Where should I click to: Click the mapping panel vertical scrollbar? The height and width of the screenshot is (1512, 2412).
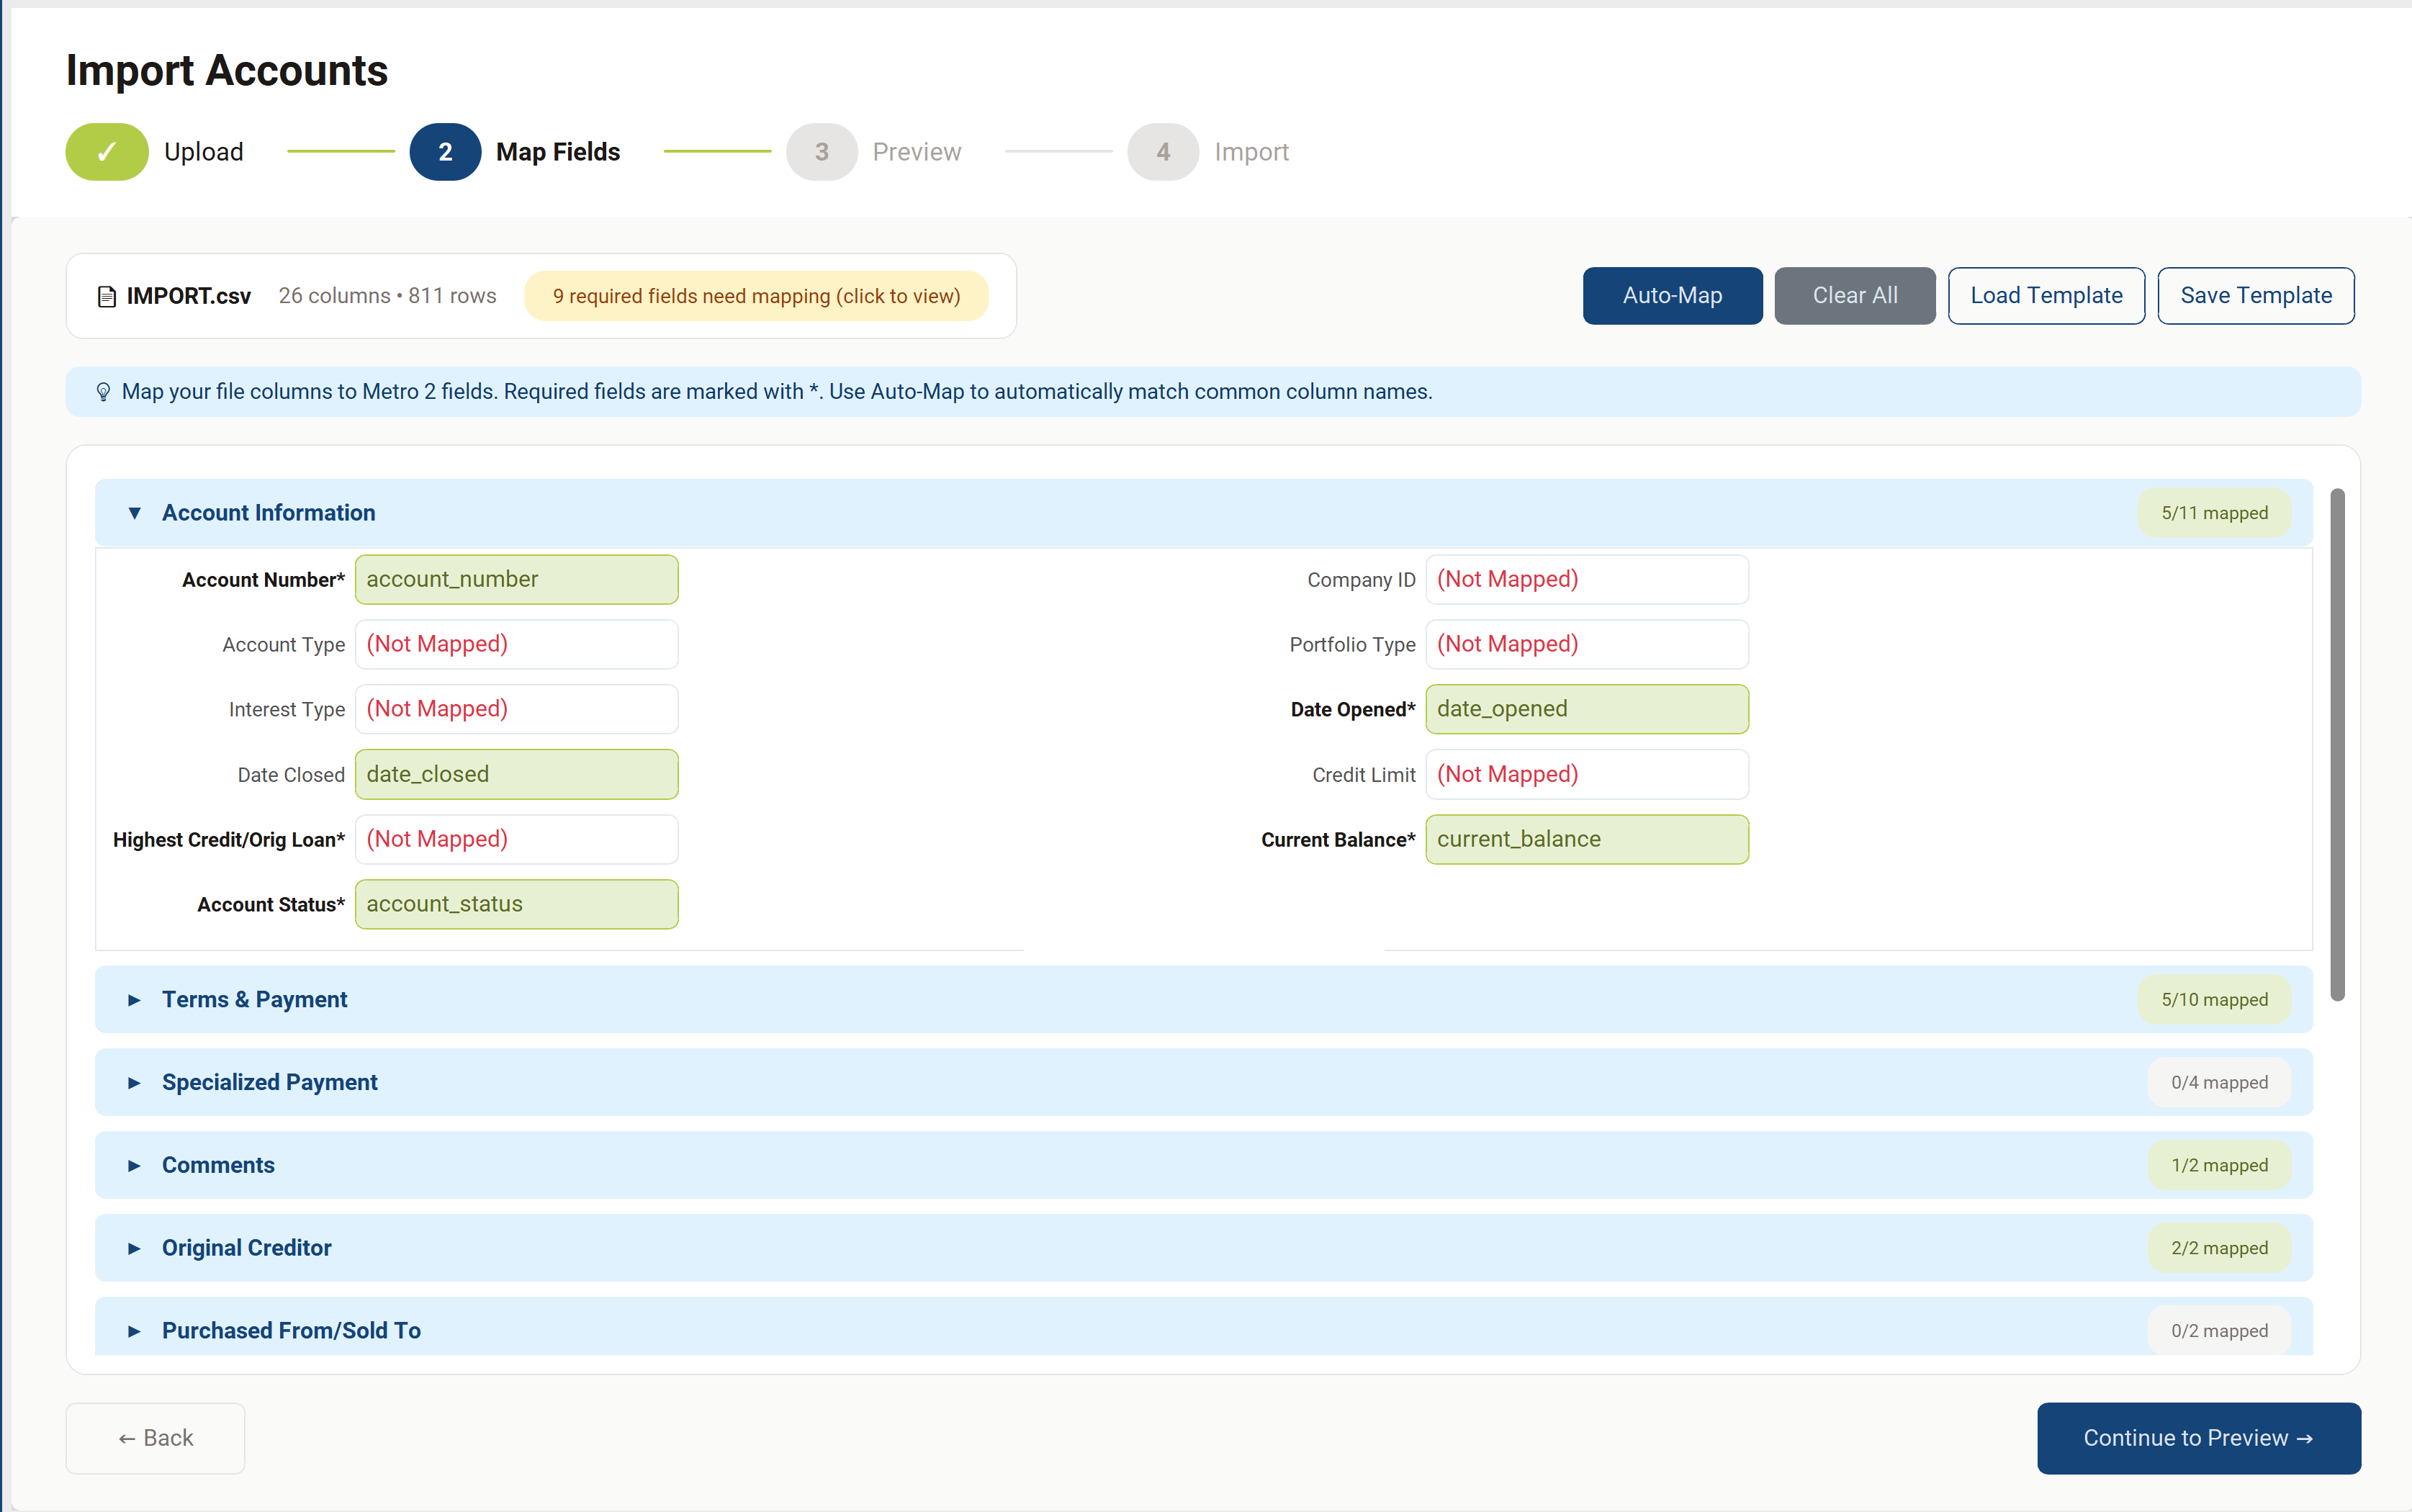click(x=2337, y=745)
